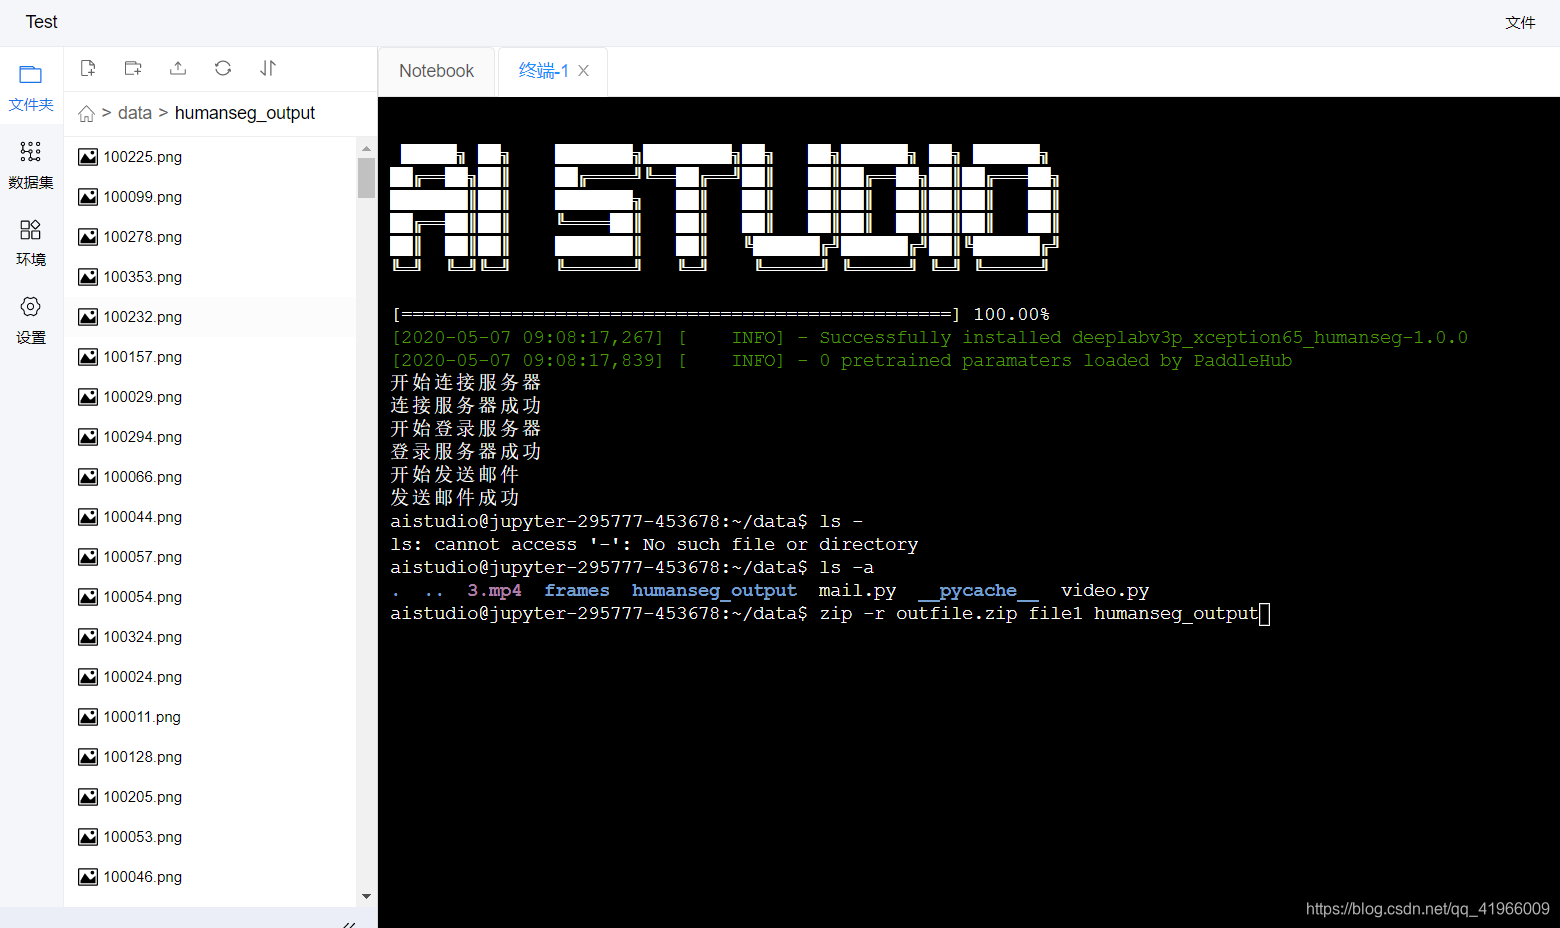Click the terminal zip command line
The height and width of the screenshot is (928, 1560).
tap(829, 614)
